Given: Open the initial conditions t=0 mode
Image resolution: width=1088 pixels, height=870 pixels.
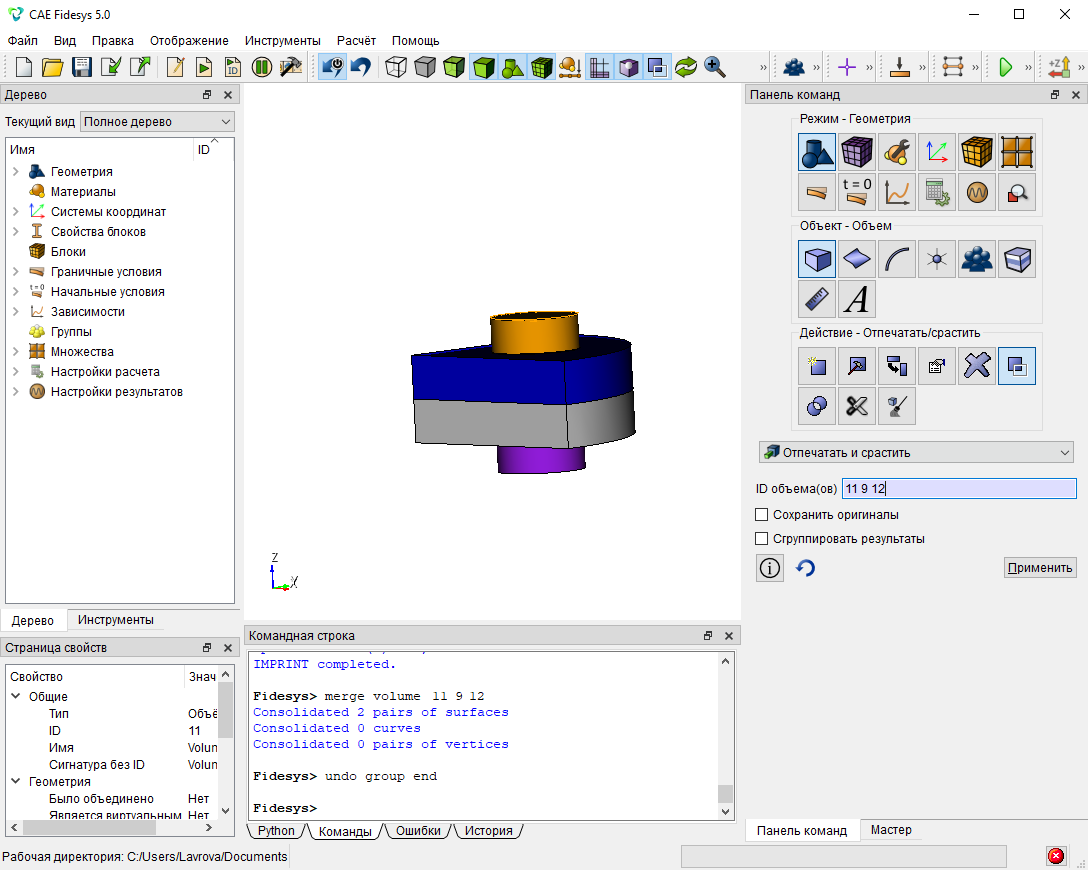Looking at the screenshot, I should (x=857, y=192).
